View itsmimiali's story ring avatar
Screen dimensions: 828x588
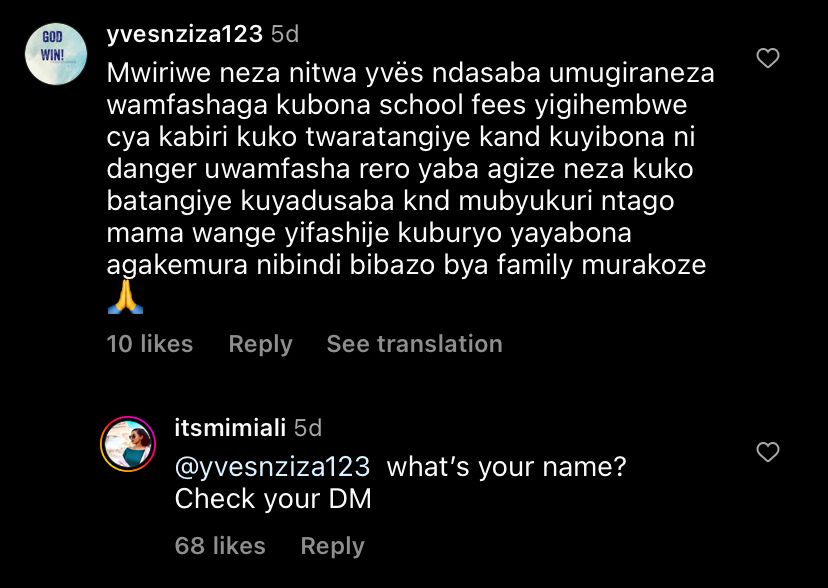pyautogui.click(x=128, y=444)
